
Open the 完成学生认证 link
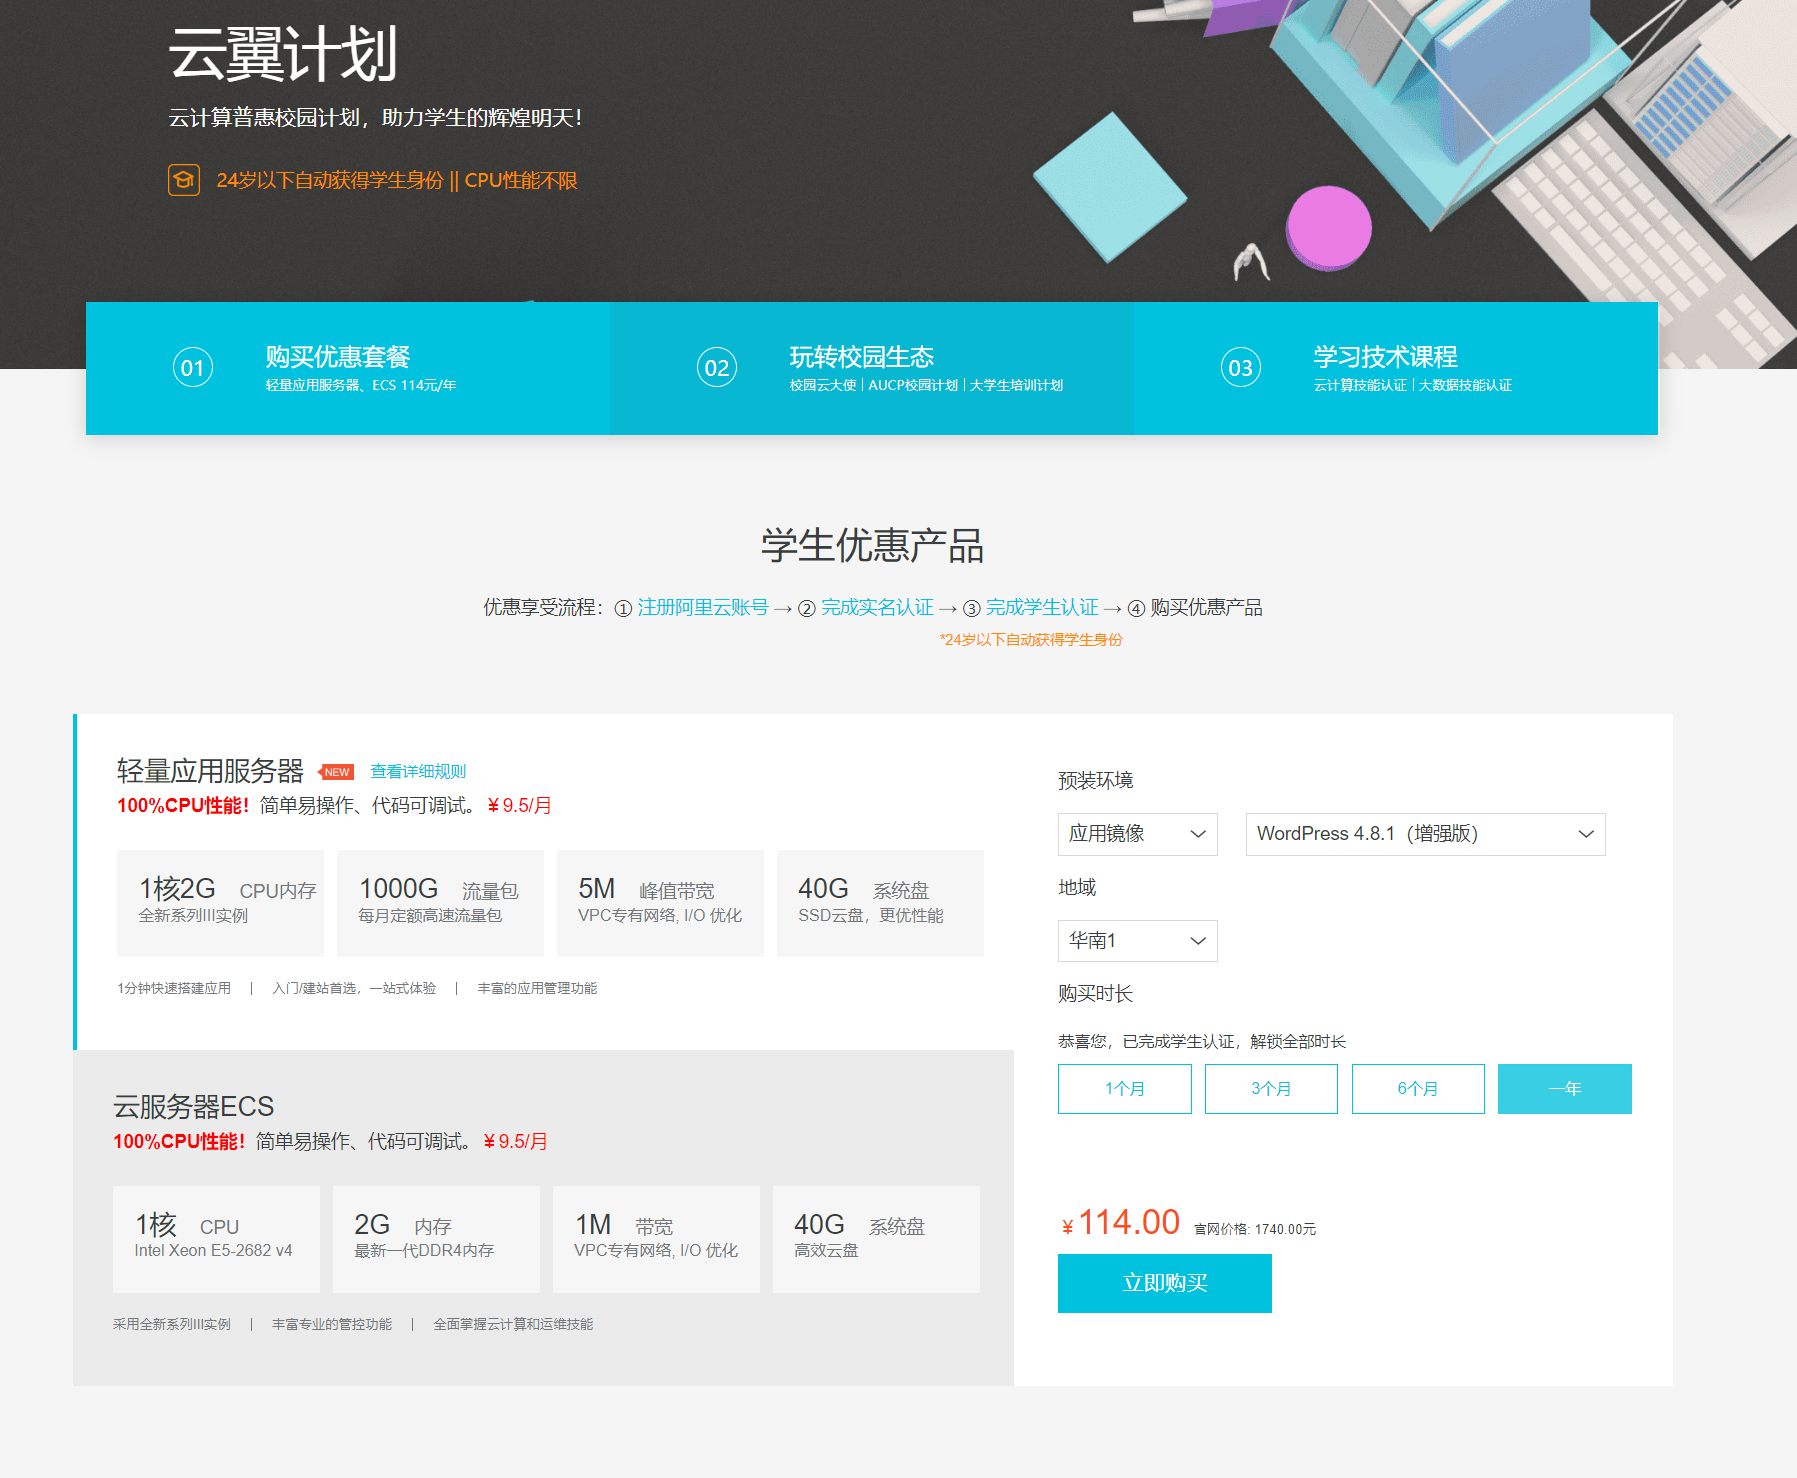tap(1042, 607)
